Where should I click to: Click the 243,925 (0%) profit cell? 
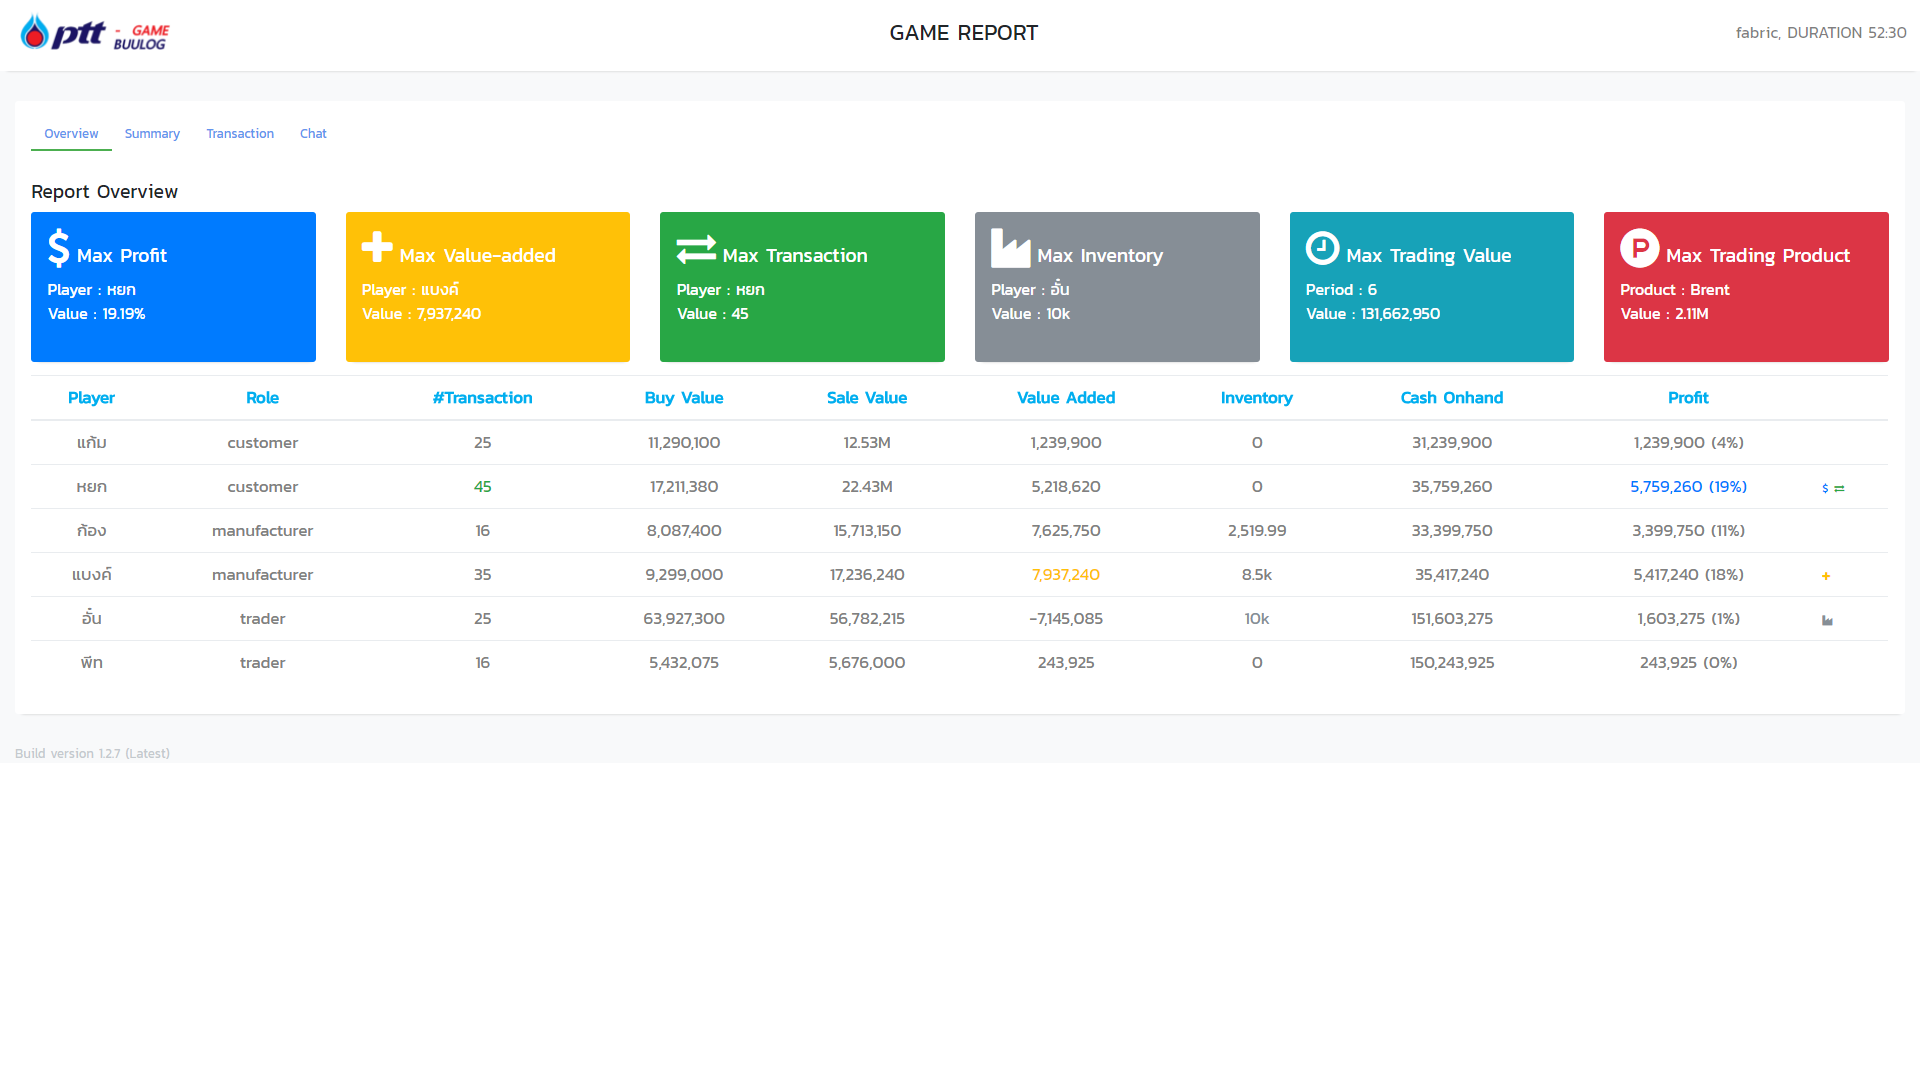point(1688,663)
